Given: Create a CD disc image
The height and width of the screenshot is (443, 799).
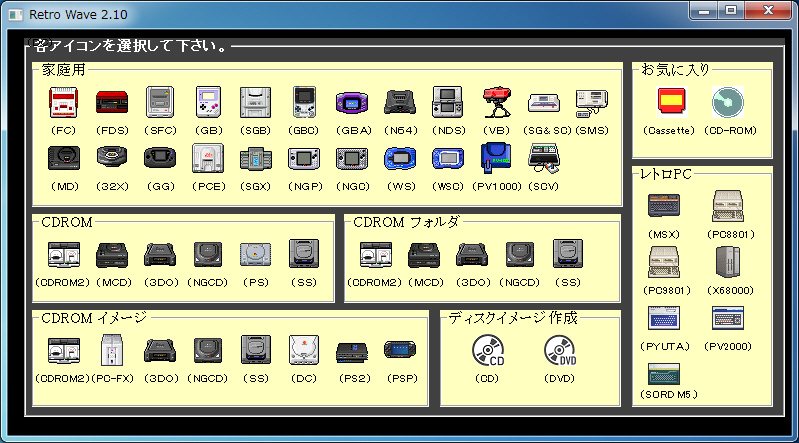Looking at the screenshot, I should click(488, 350).
